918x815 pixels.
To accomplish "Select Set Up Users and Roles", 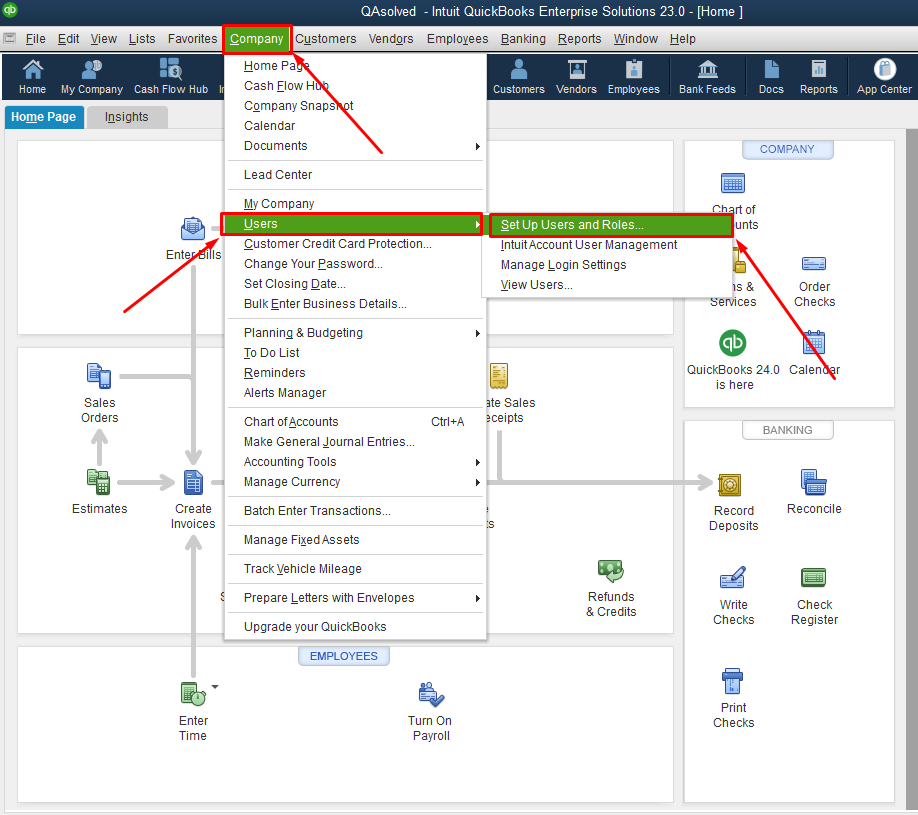I will (x=572, y=225).
